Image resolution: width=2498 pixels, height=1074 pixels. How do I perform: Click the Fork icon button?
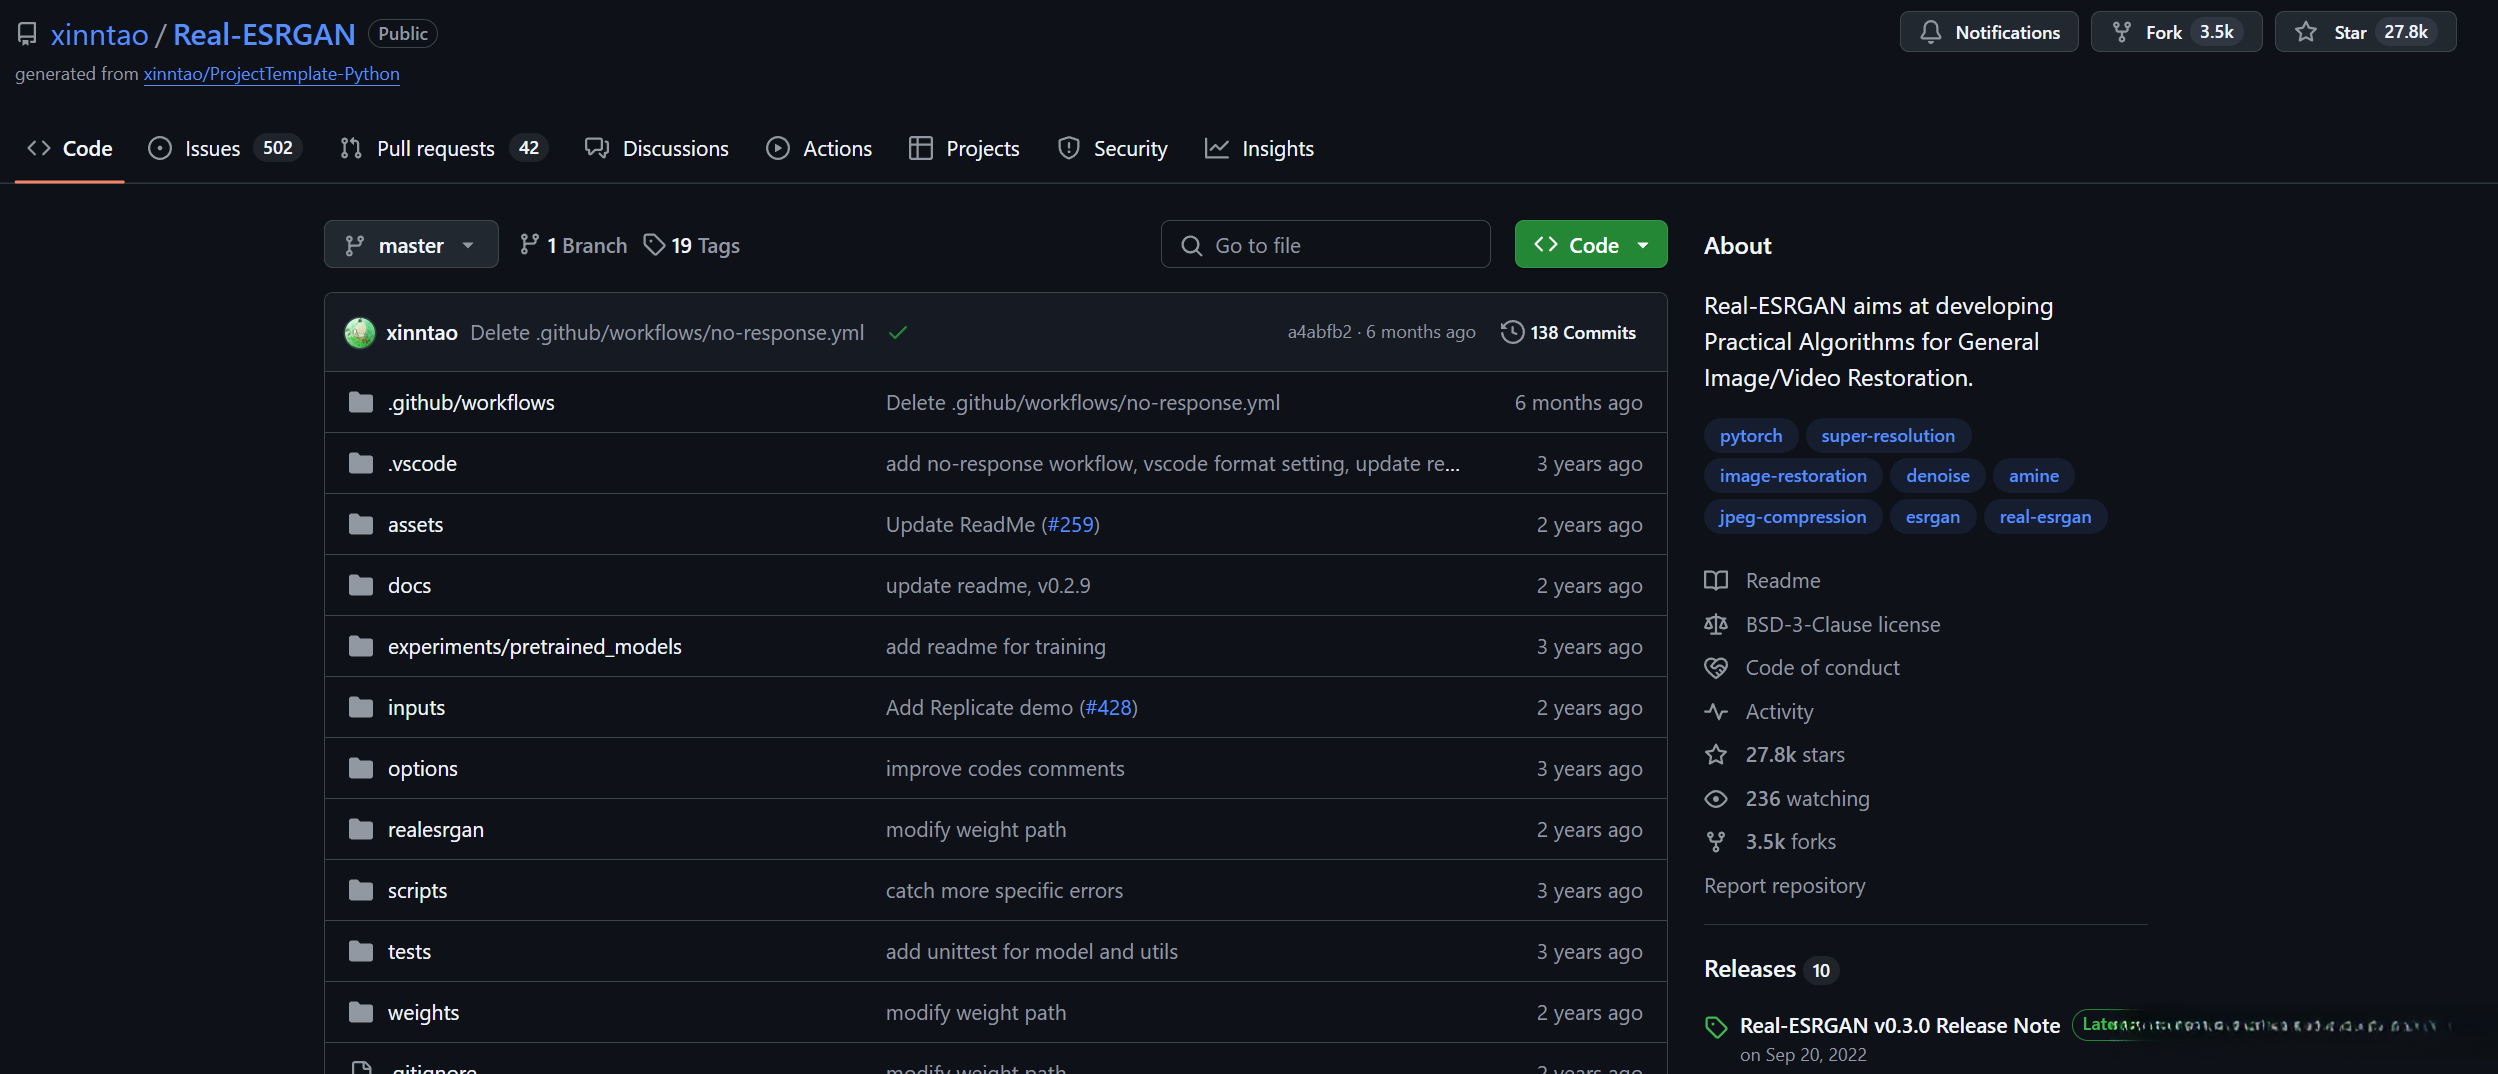(x=2121, y=33)
